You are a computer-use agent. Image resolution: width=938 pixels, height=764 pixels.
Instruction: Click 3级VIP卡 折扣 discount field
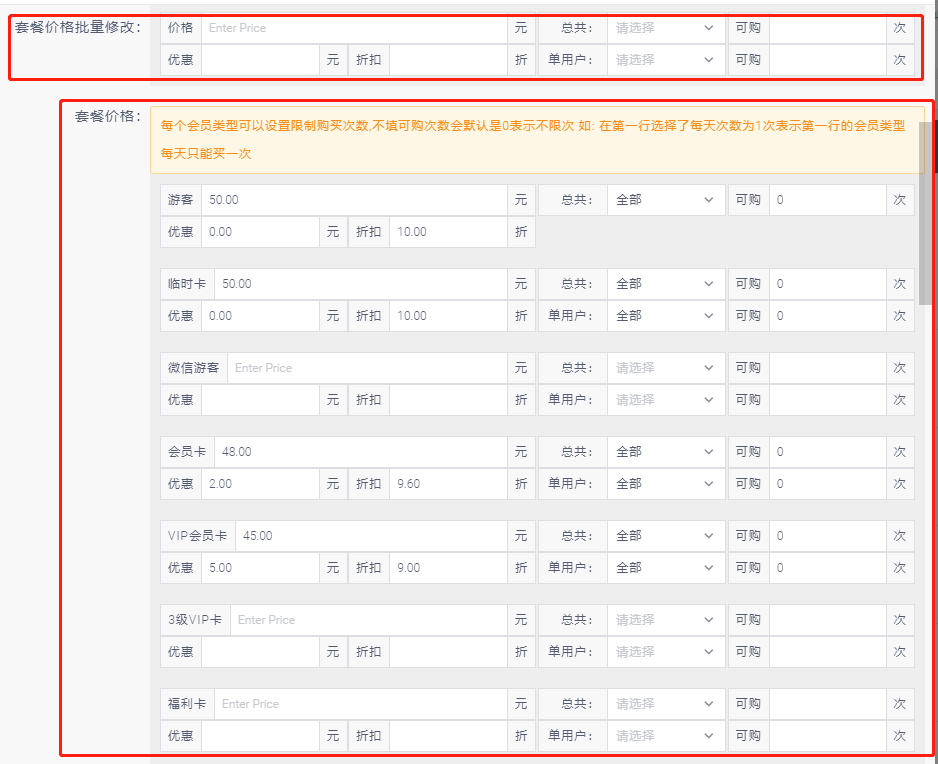tap(448, 652)
